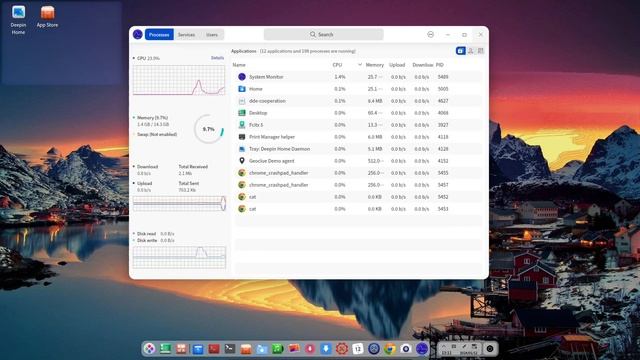Click the System Monitor logo in title bar

(x=138, y=35)
